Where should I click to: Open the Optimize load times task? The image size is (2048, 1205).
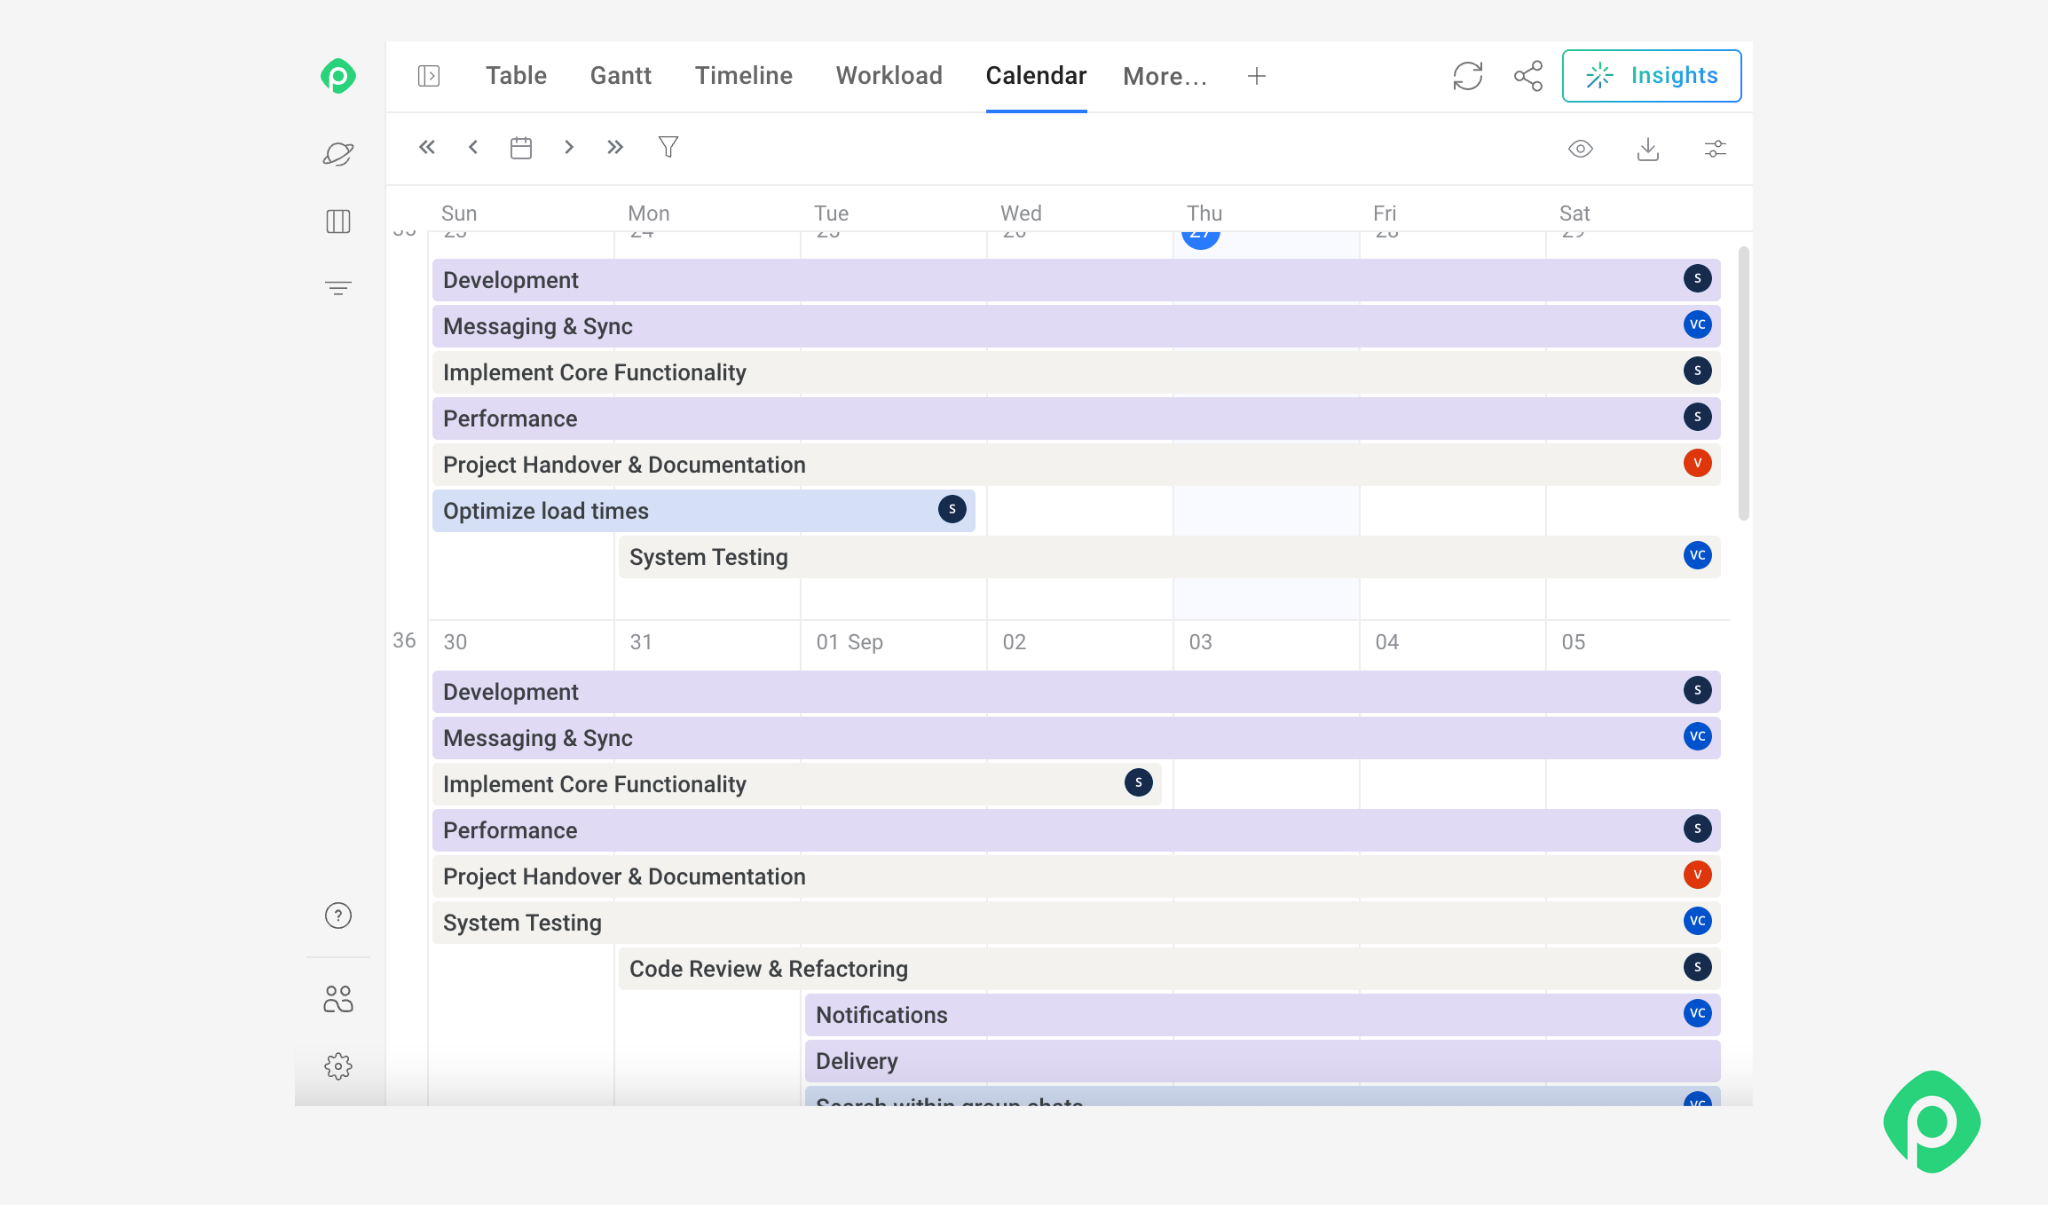pos(704,511)
